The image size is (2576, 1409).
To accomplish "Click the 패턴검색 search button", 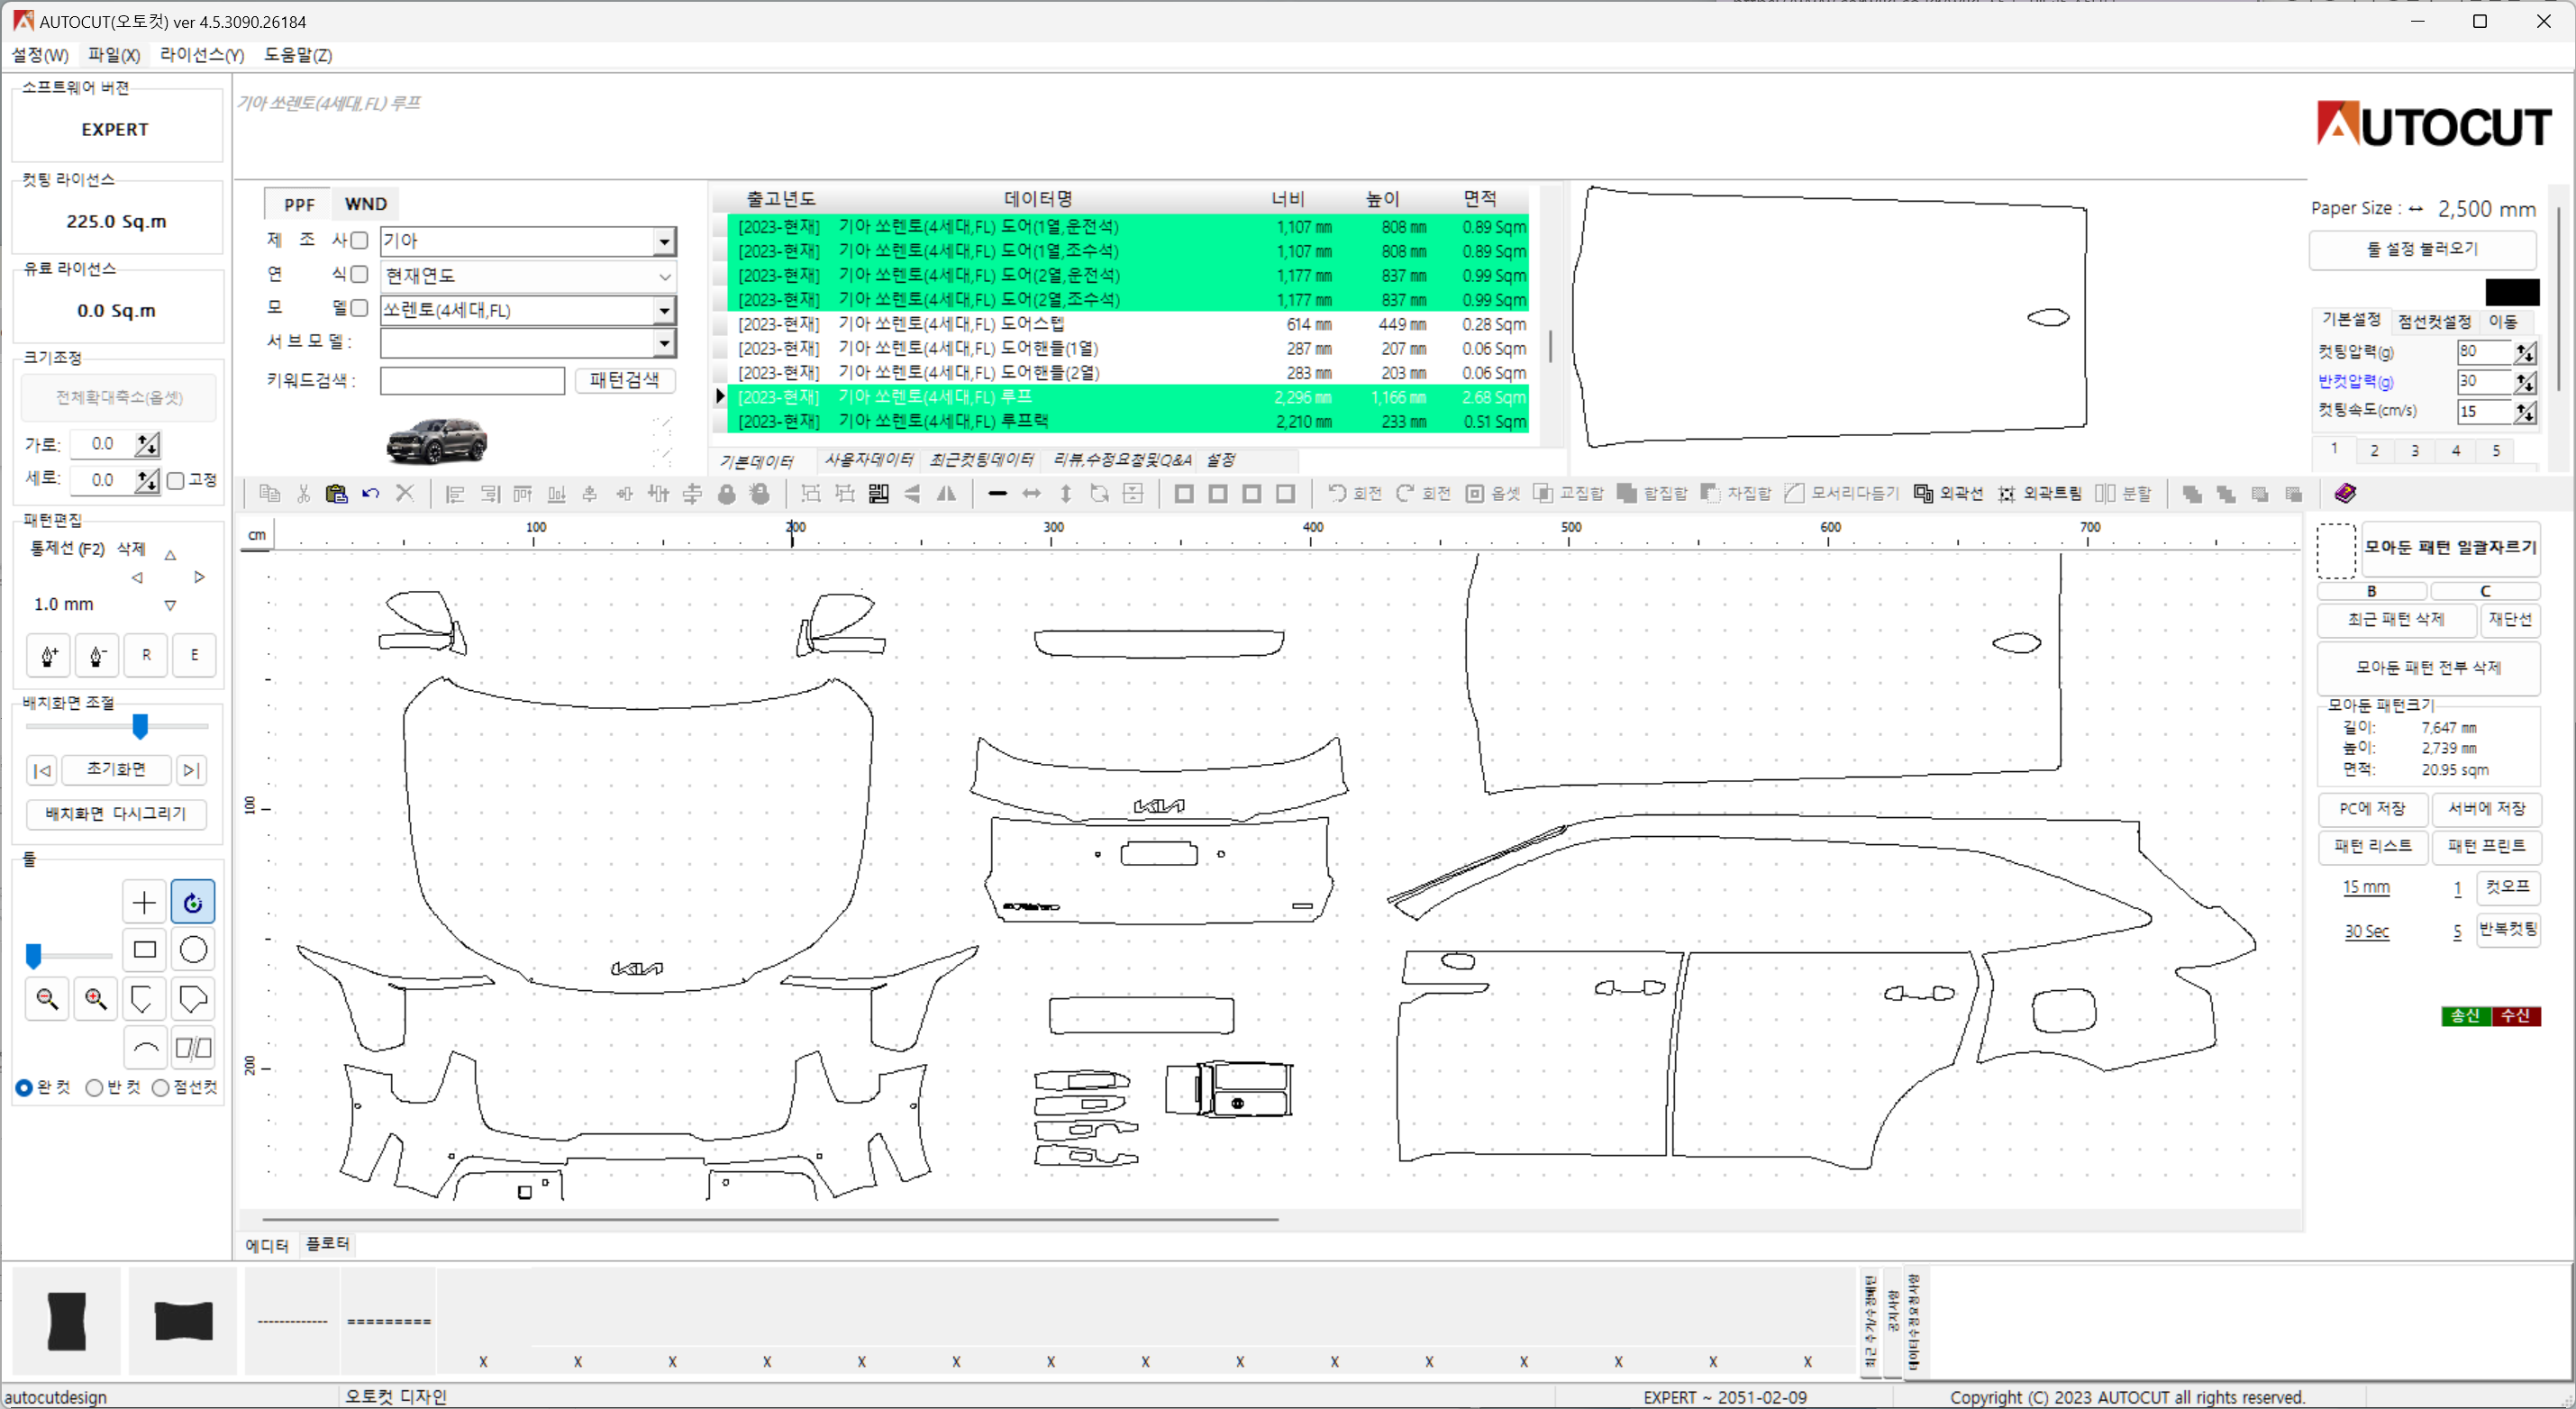I will [x=624, y=380].
